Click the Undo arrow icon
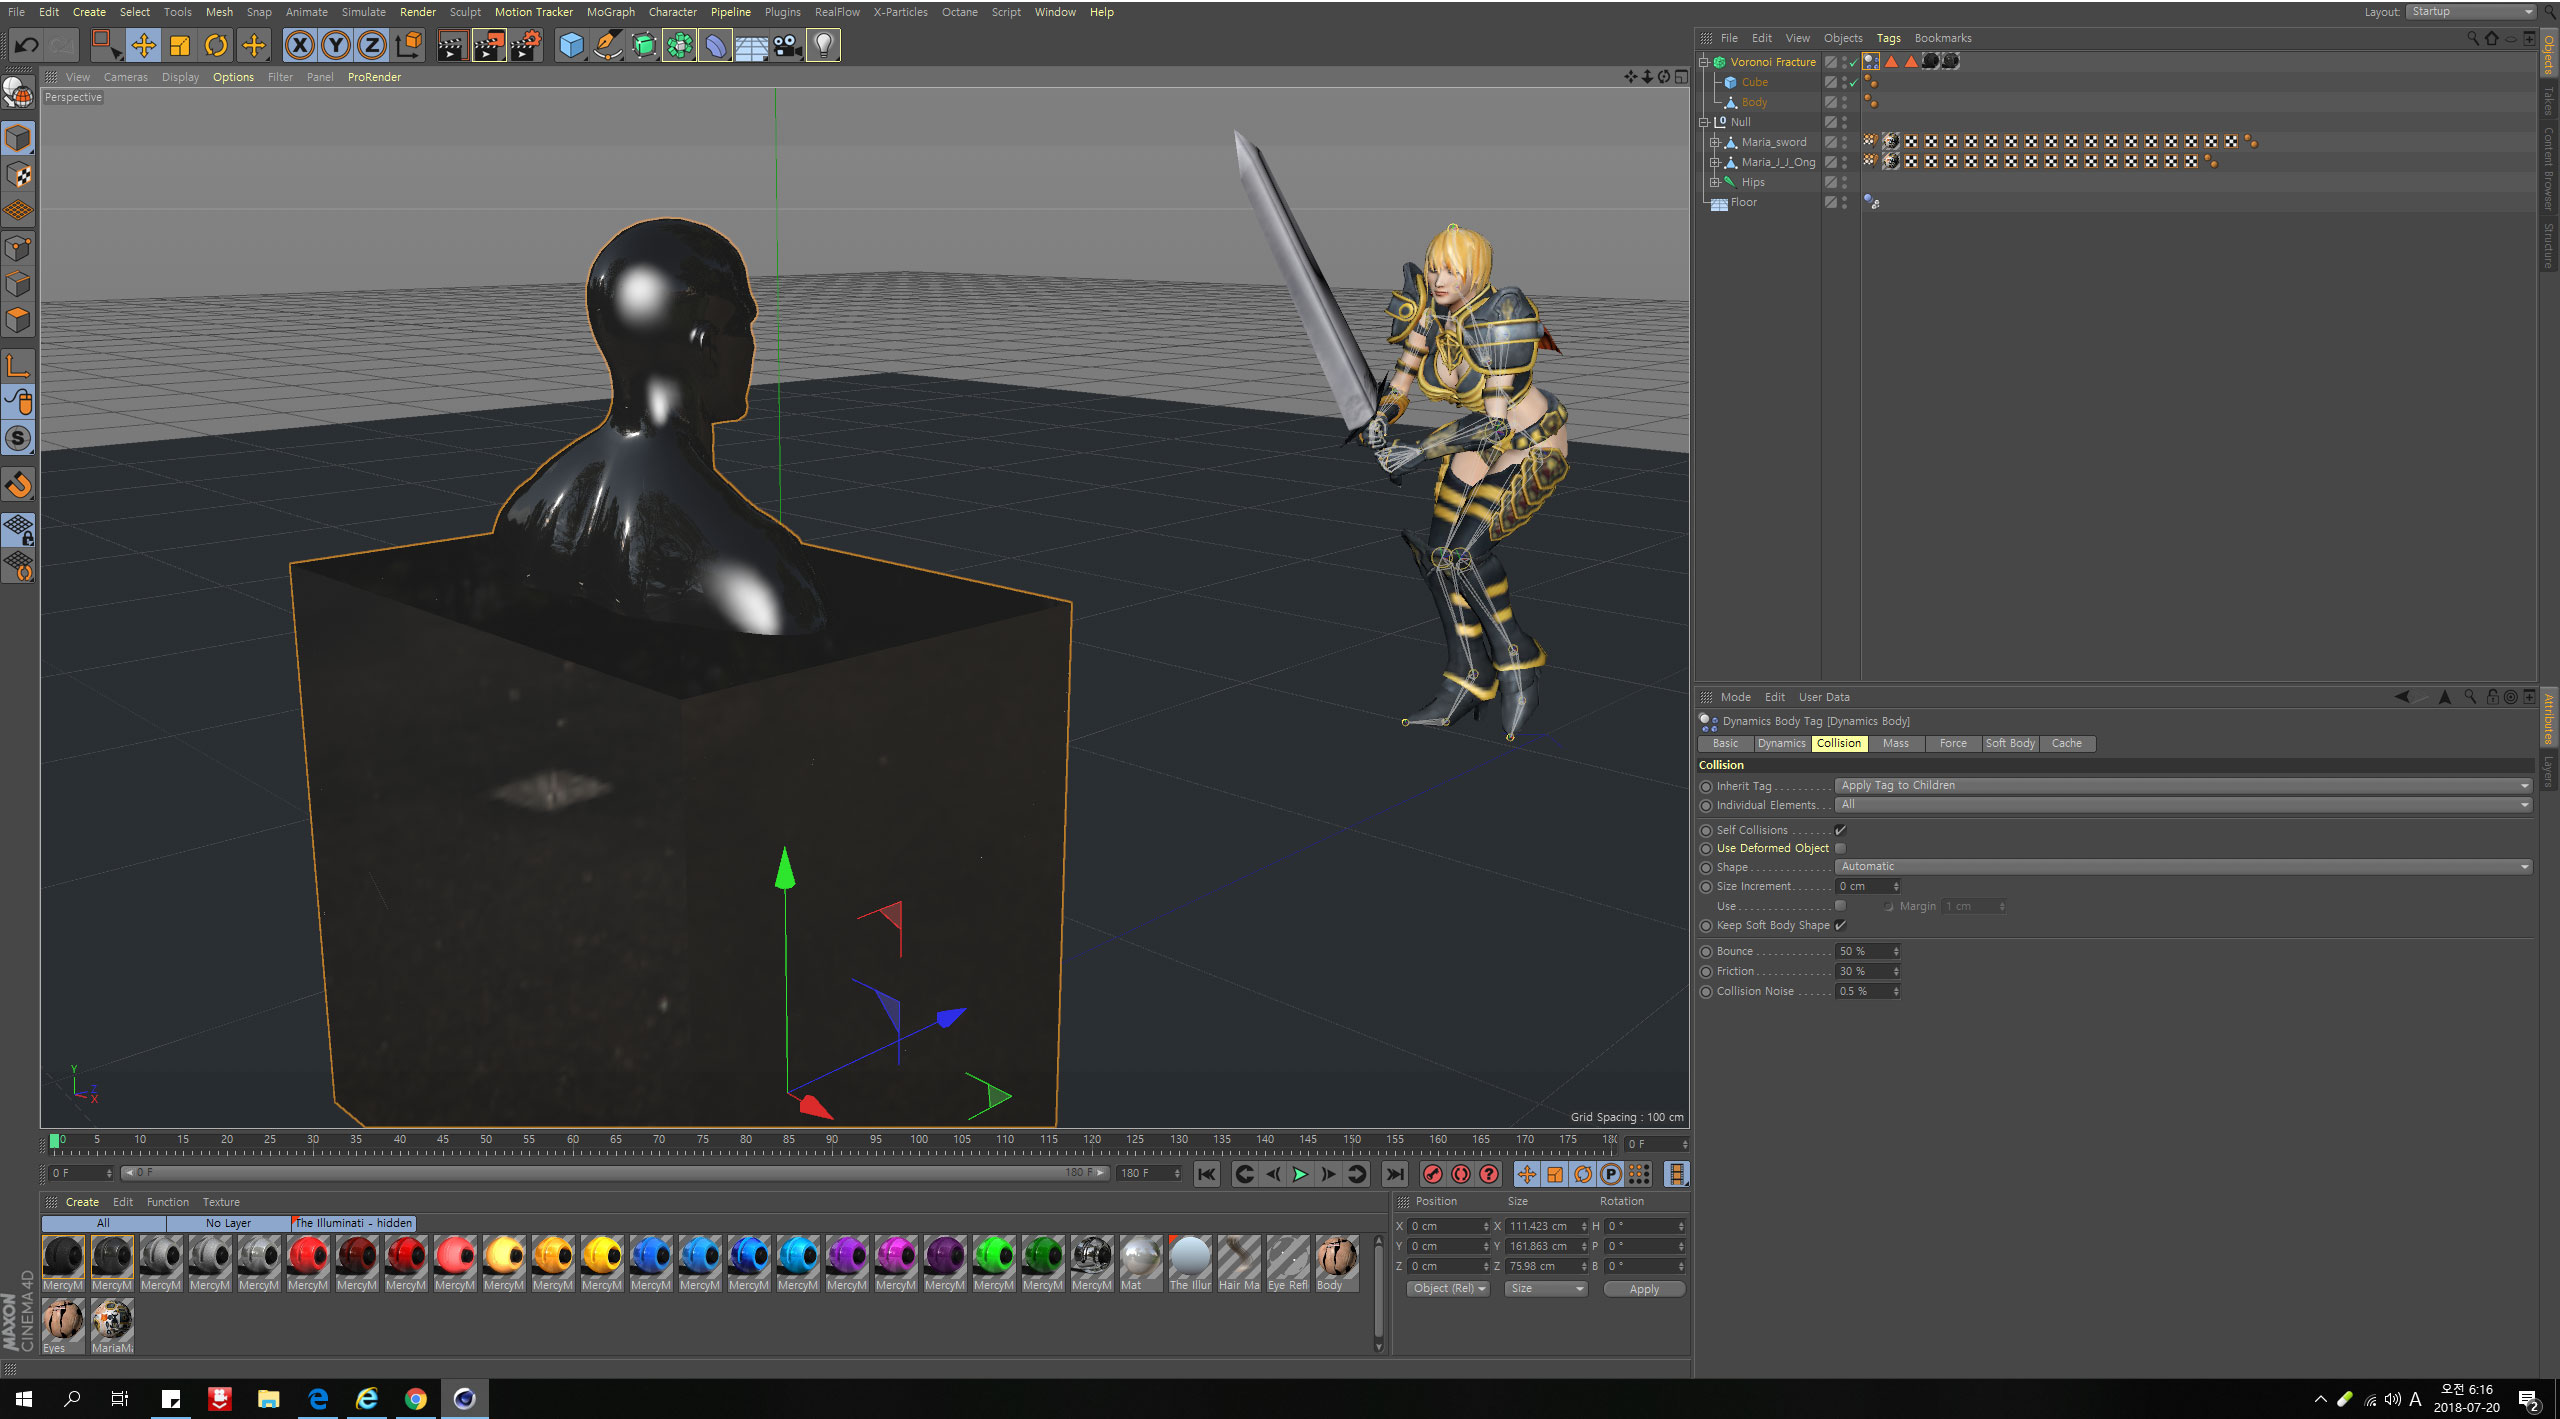2560x1419 pixels. click(26, 45)
